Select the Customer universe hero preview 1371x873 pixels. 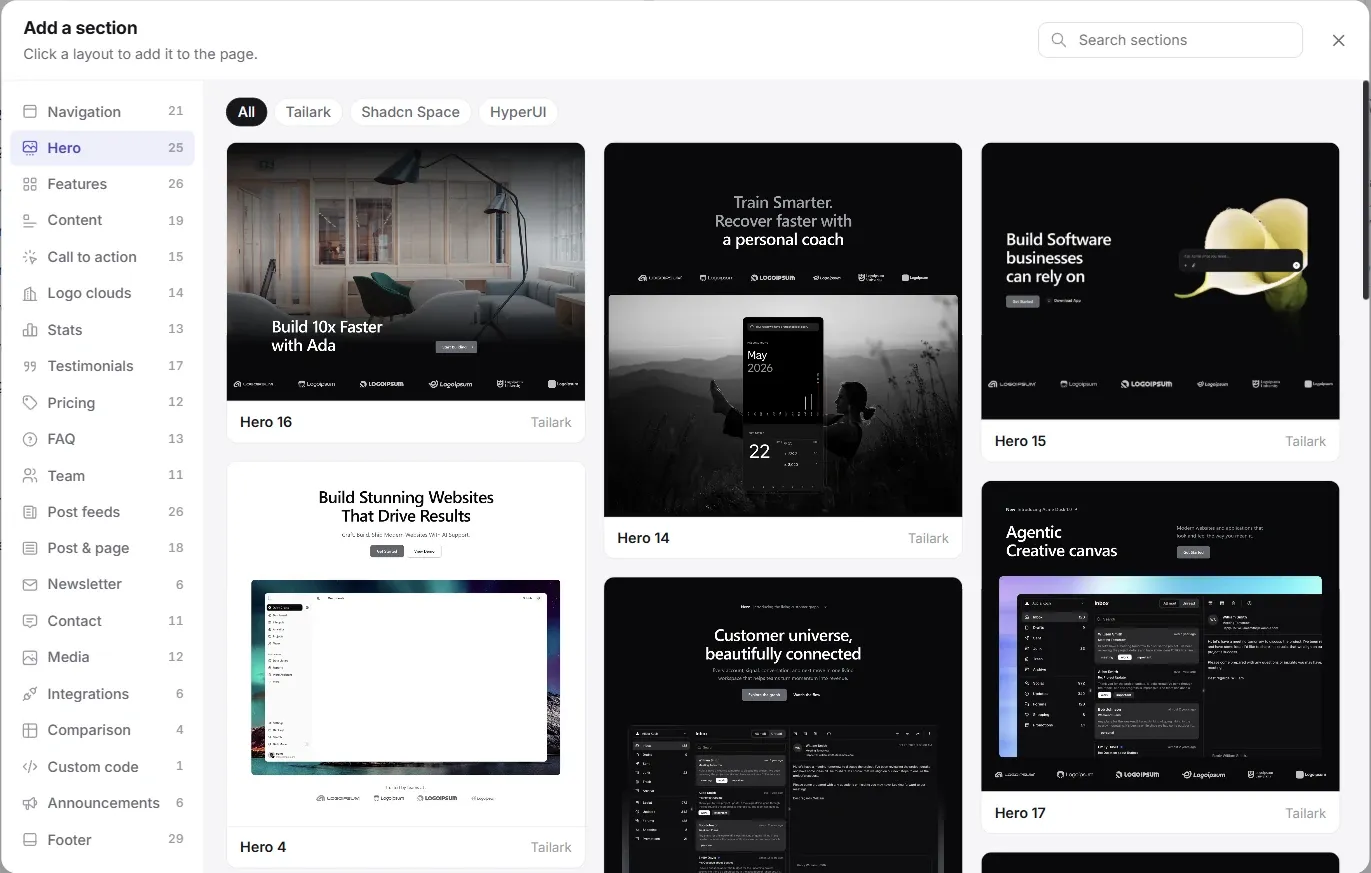pos(783,725)
